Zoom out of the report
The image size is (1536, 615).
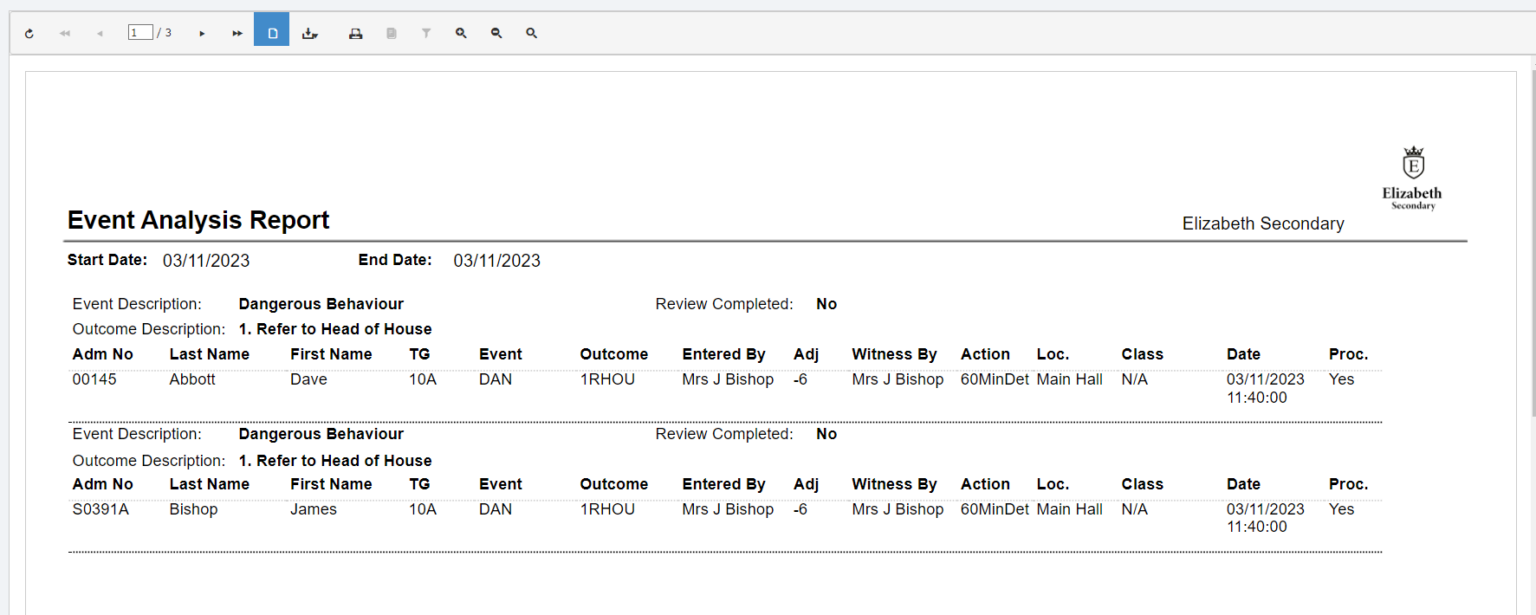click(x=496, y=32)
